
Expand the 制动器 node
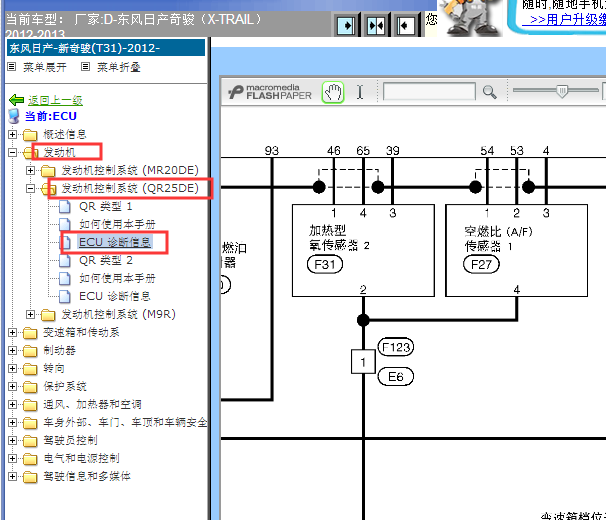[x=12, y=351]
